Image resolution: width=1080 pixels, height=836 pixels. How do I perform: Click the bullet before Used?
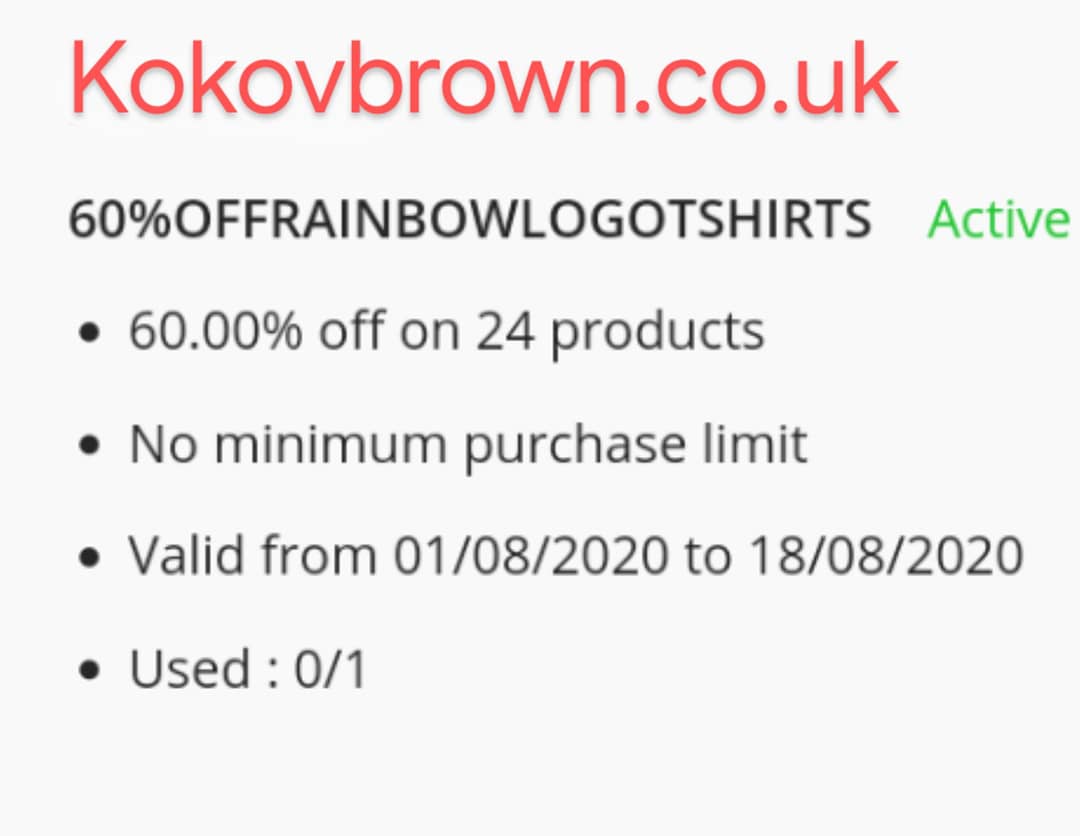point(90,669)
